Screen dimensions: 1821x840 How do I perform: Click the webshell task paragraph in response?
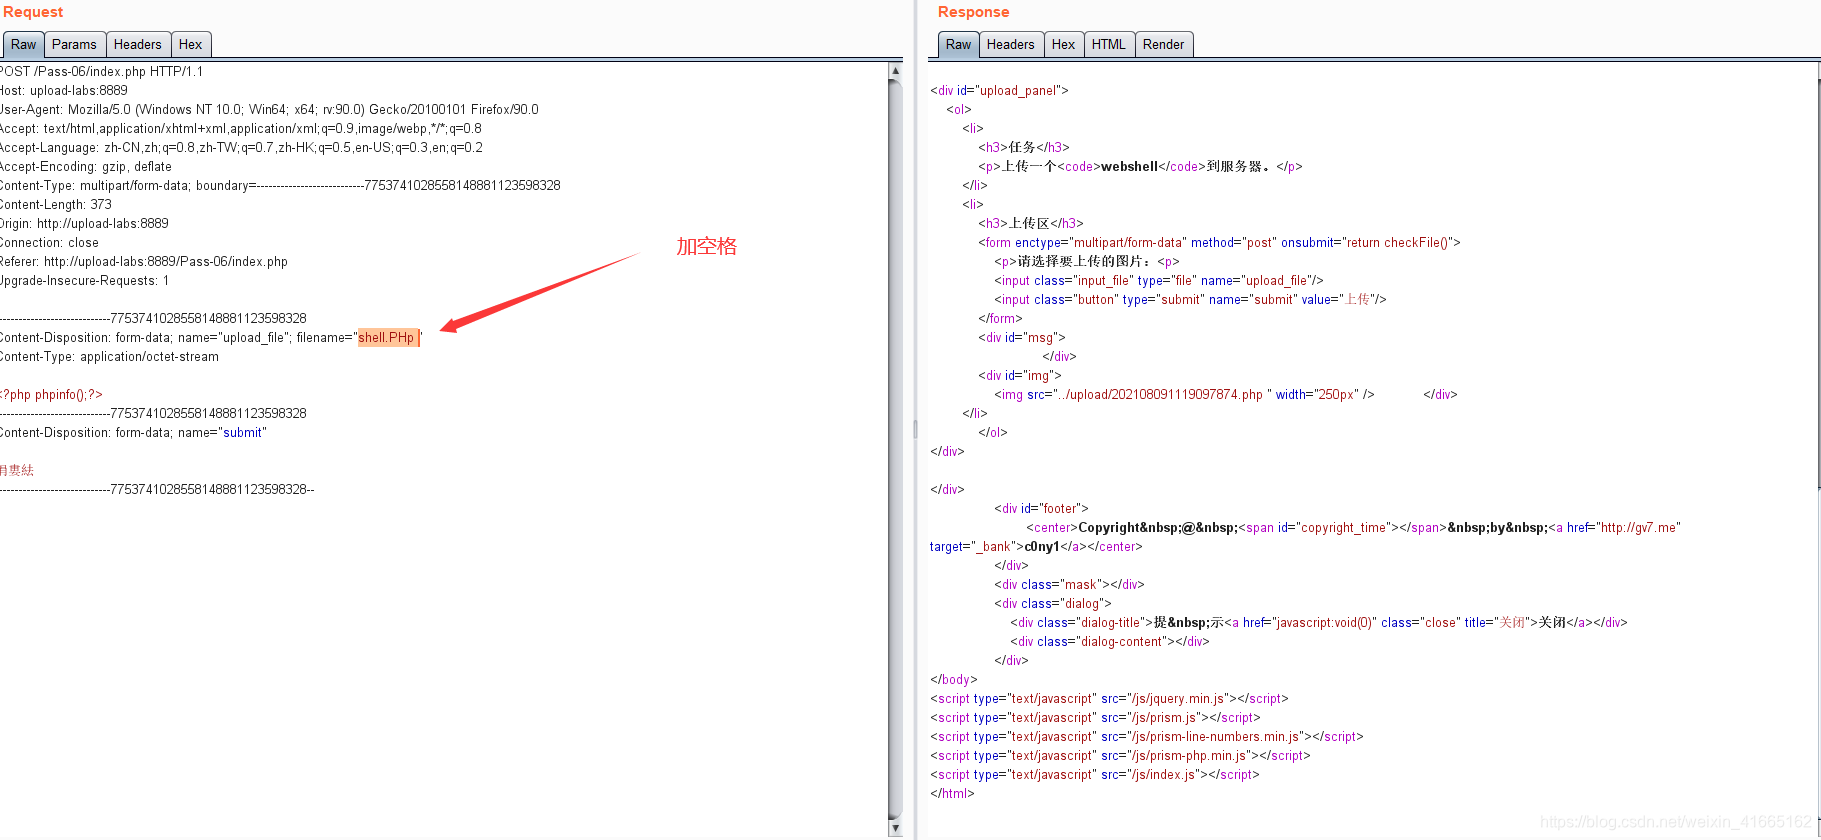pos(1140,167)
